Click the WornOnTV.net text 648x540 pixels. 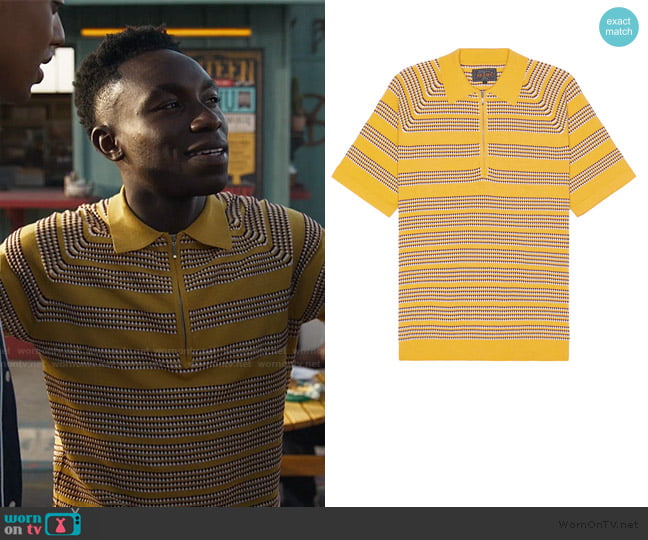[x=598, y=524]
